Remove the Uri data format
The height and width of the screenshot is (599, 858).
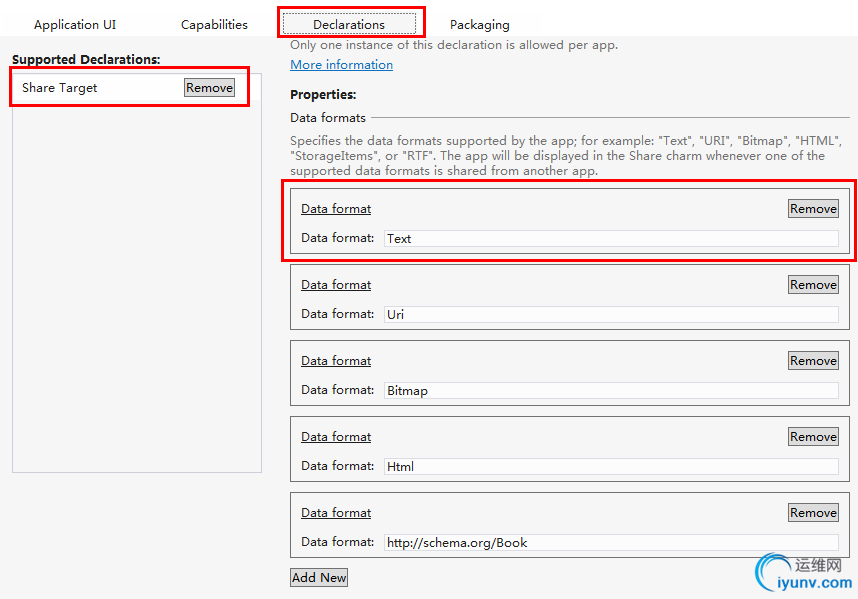coord(813,285)
